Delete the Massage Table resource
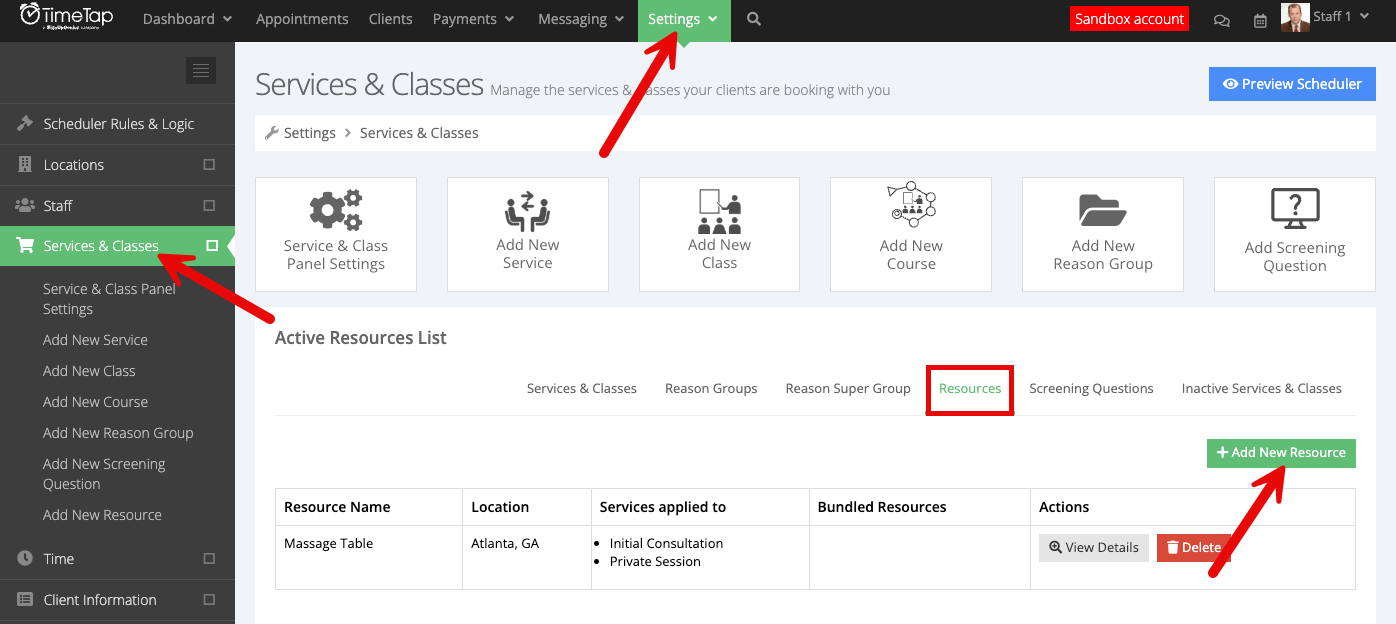 1194,547
